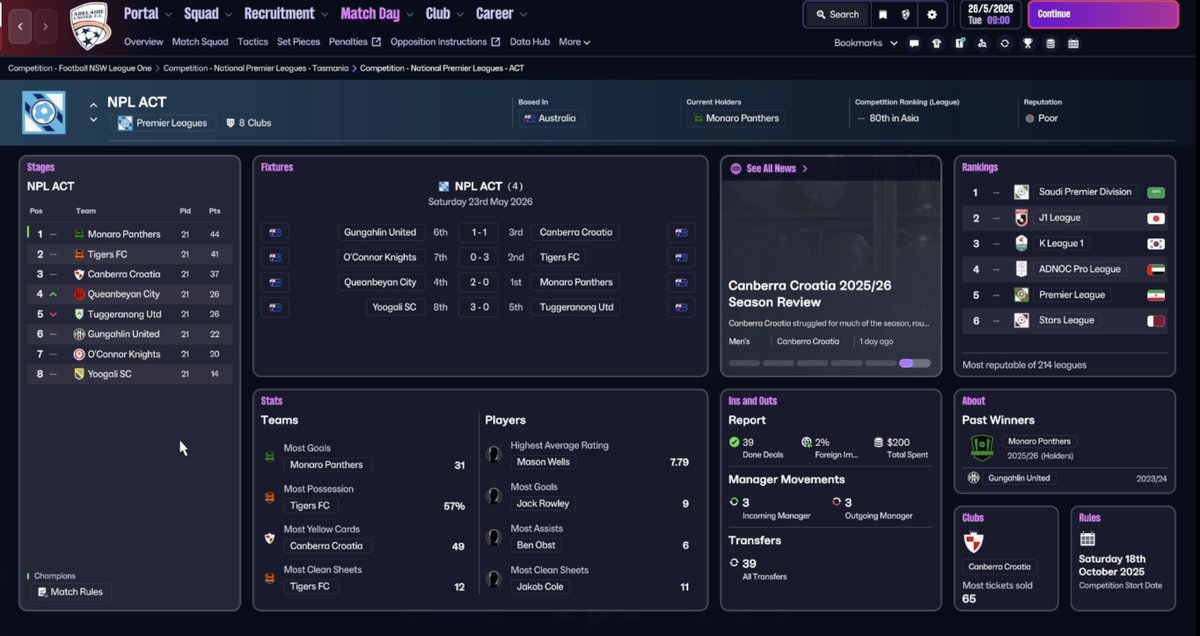
Task: Open the finances coins shortcut icon
Action: coord(1050,43)
